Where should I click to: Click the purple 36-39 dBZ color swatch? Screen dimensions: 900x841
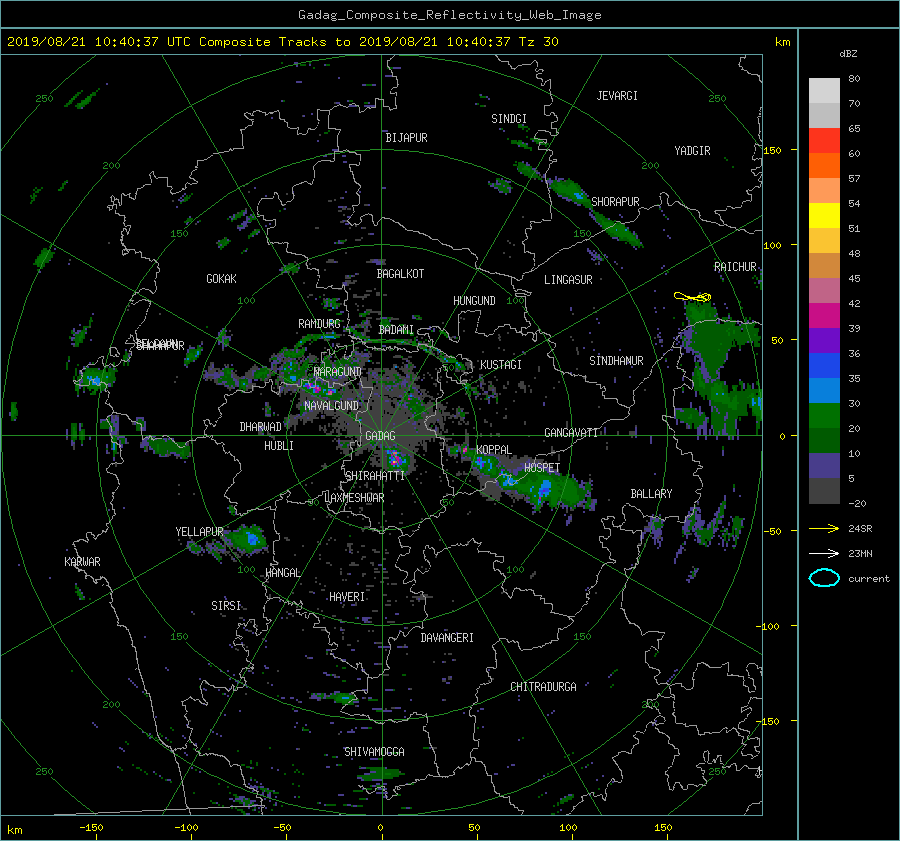824,340
